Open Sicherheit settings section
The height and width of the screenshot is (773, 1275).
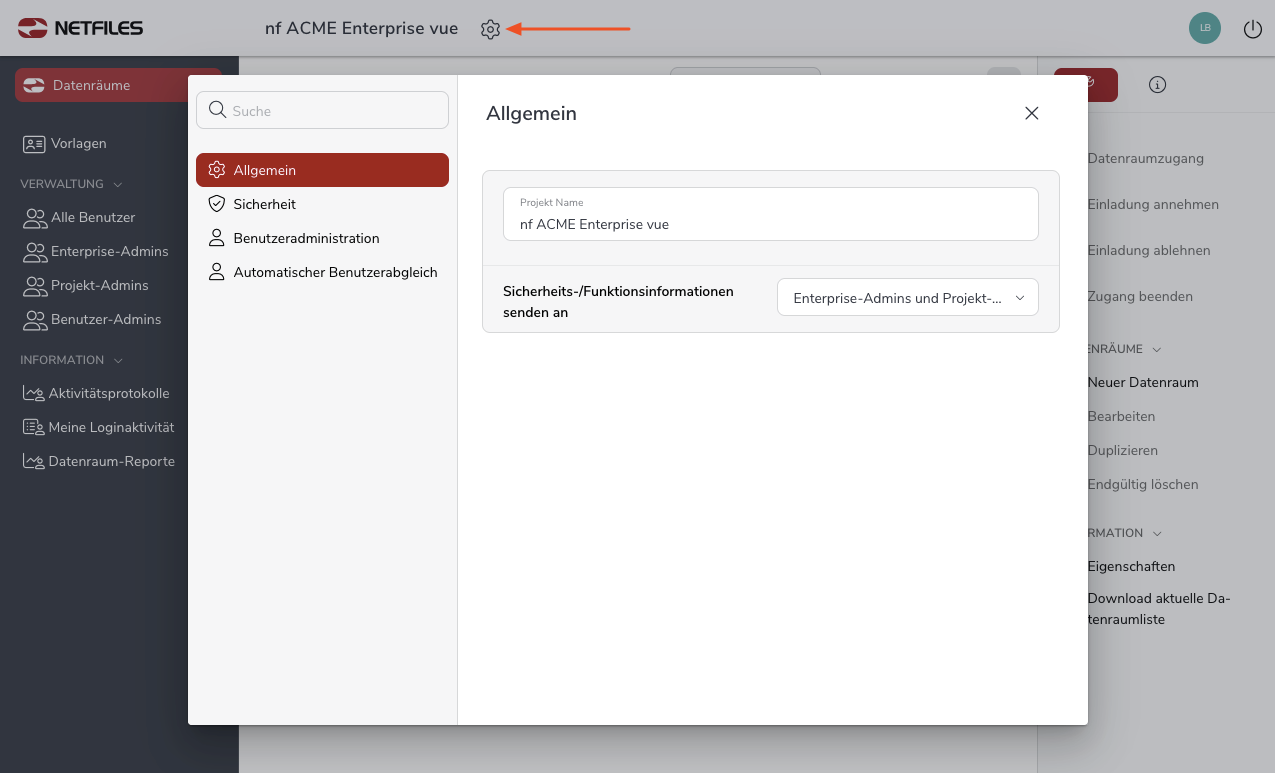point(264,204)
